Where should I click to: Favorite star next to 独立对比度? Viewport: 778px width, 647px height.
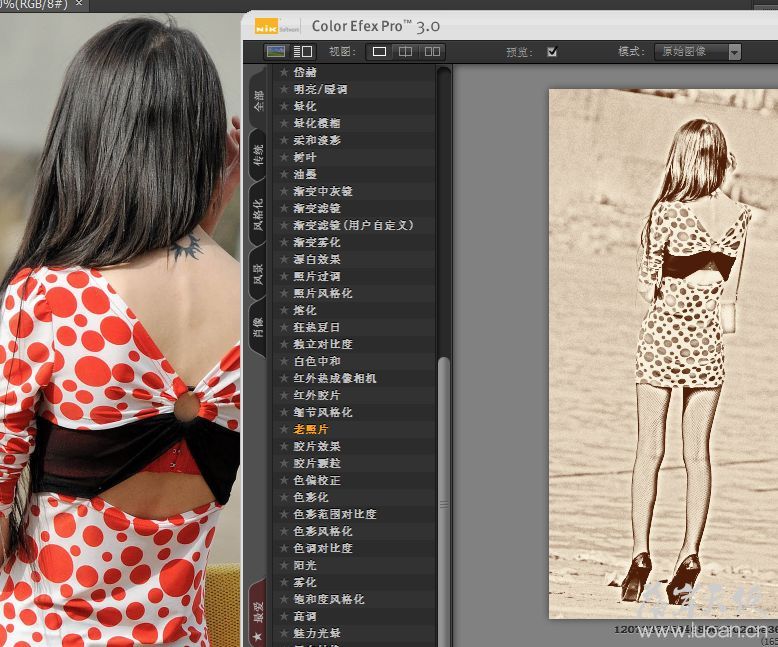click(x=284, y=343)
